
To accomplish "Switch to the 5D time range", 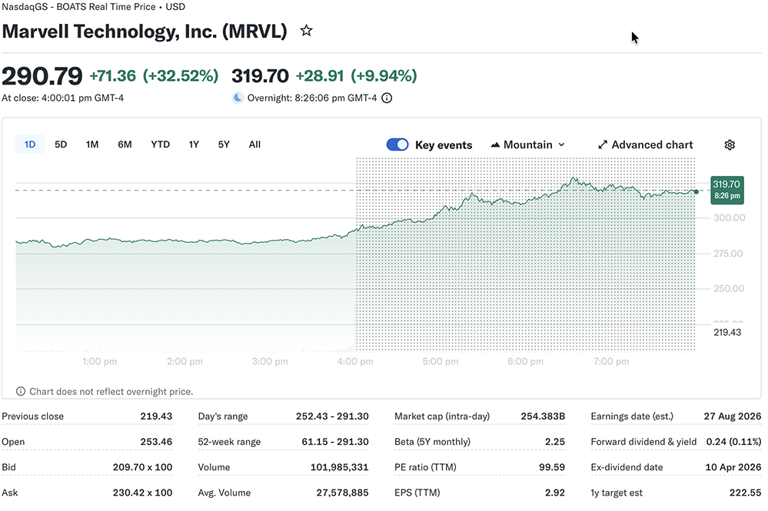I will 61,145.
